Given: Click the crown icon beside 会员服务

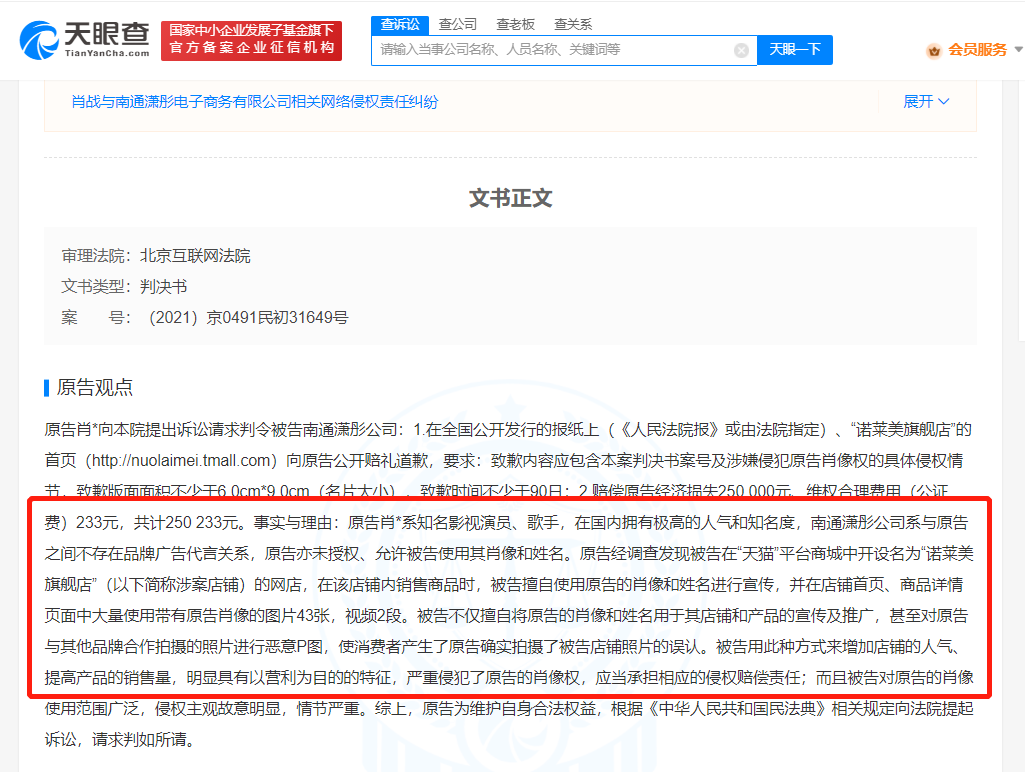Looking at the screenshot, I should [x=934, y=50].
